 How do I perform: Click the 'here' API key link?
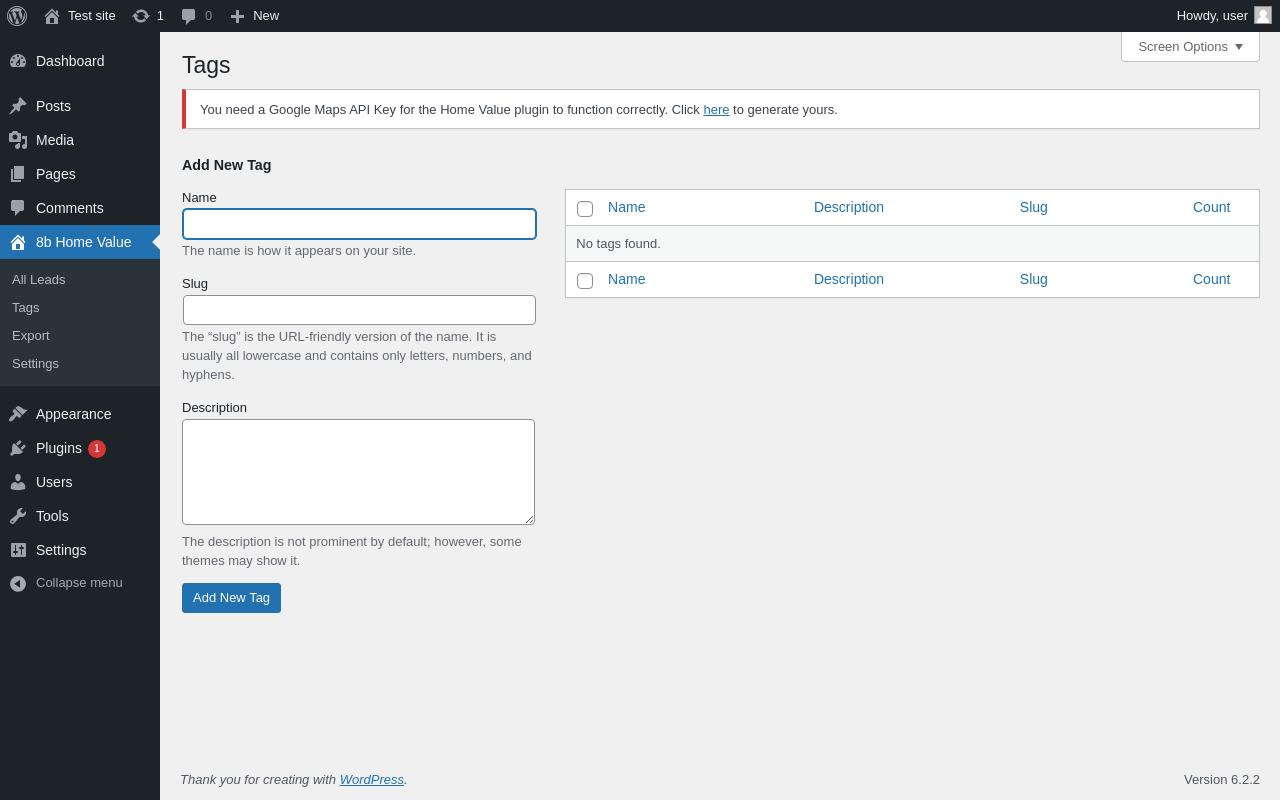(x=716, y=110)
